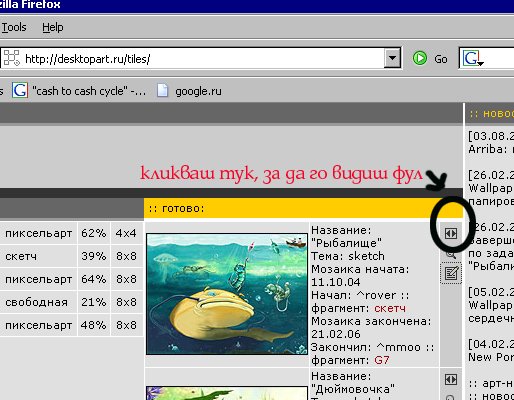Expand the address bar history dropdown
The height and width of the screenshot is (400, 514).
coord(392,58)
